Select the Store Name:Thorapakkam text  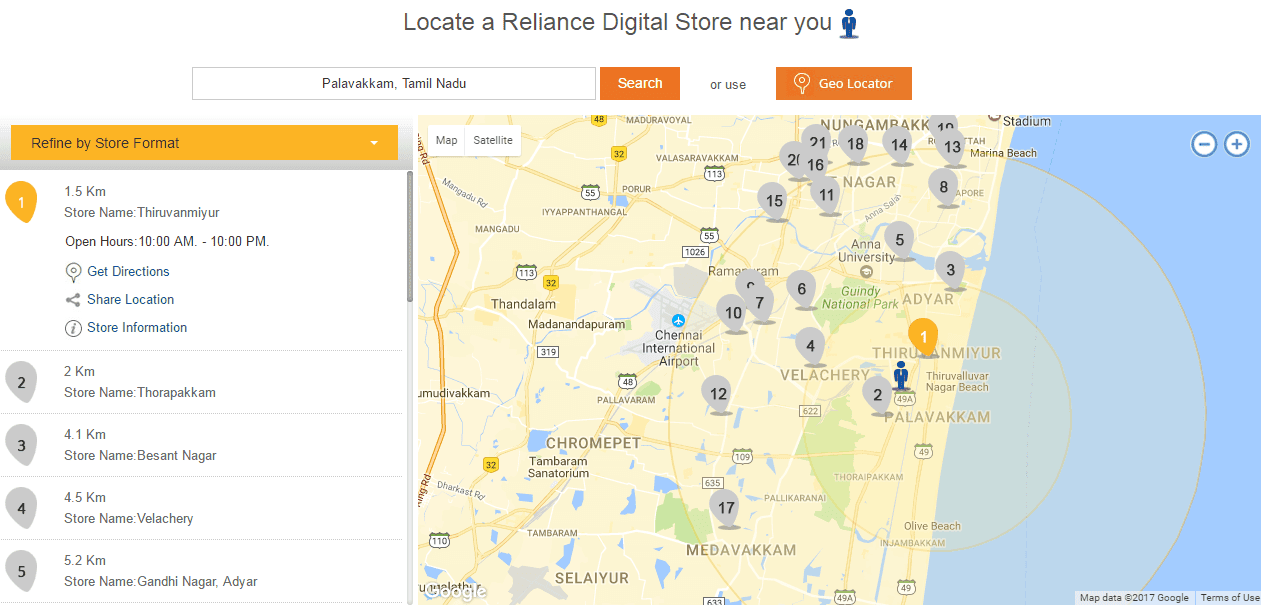140,392
